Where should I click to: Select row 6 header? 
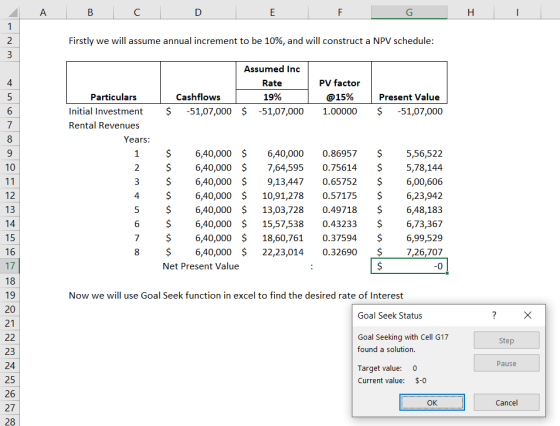[x=10, y=111]
